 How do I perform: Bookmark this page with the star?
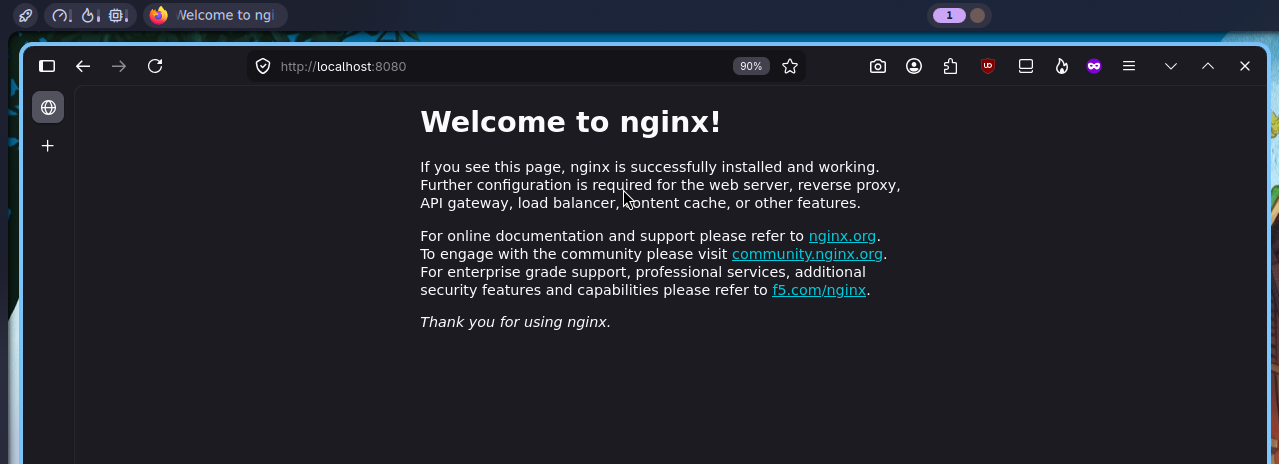pos(790,66)
